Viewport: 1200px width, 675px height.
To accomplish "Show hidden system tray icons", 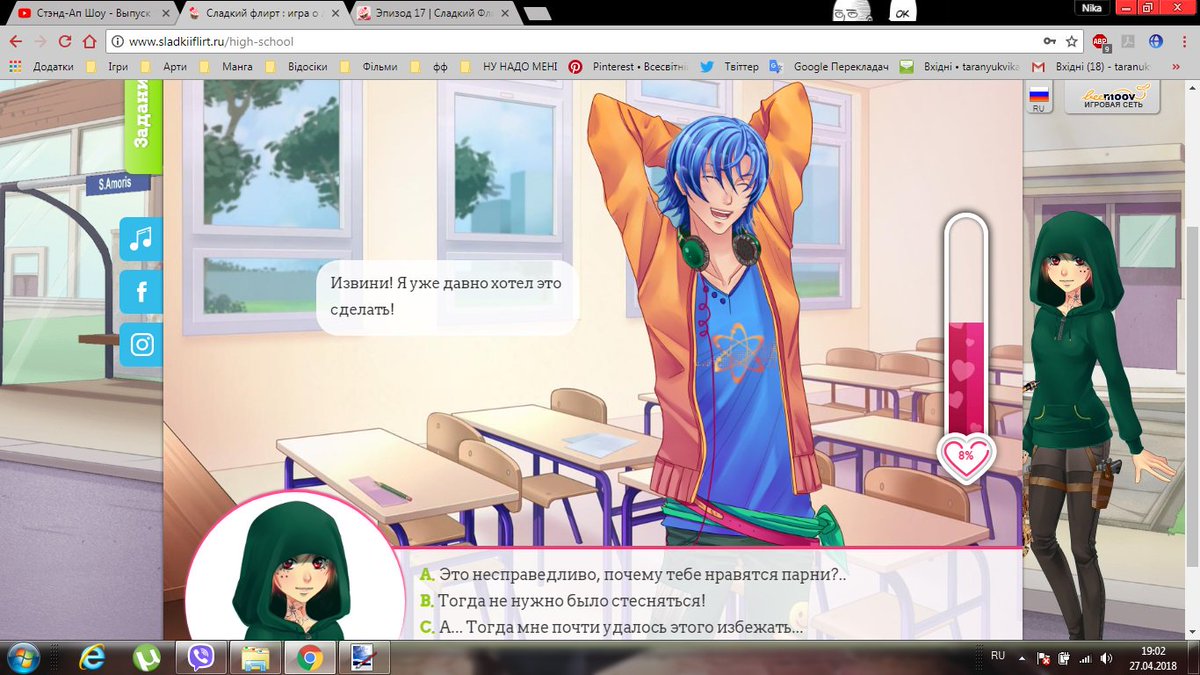I will pyautogui.click(x=1024, y=657).
